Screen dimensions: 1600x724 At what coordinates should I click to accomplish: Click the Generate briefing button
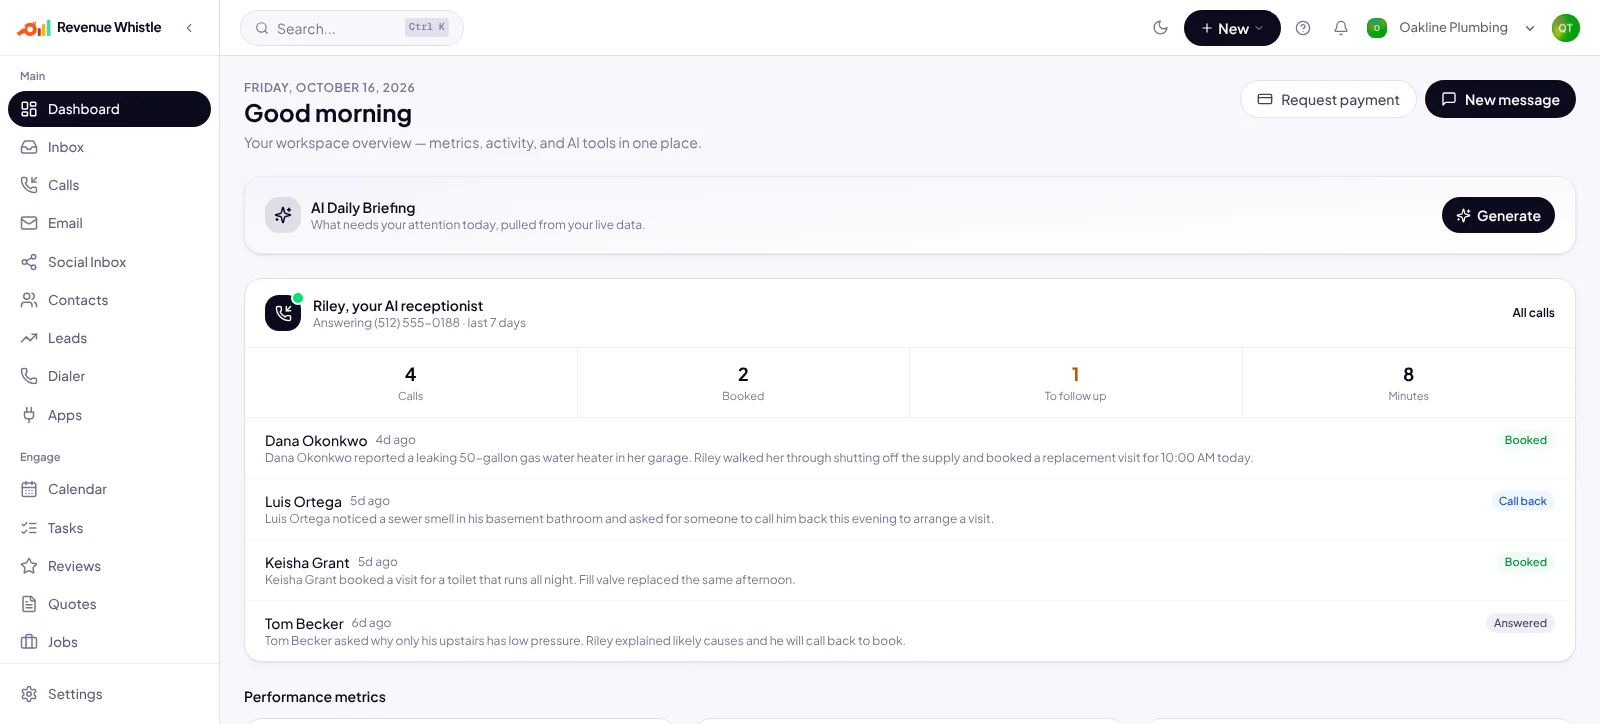pos(1498,215)
